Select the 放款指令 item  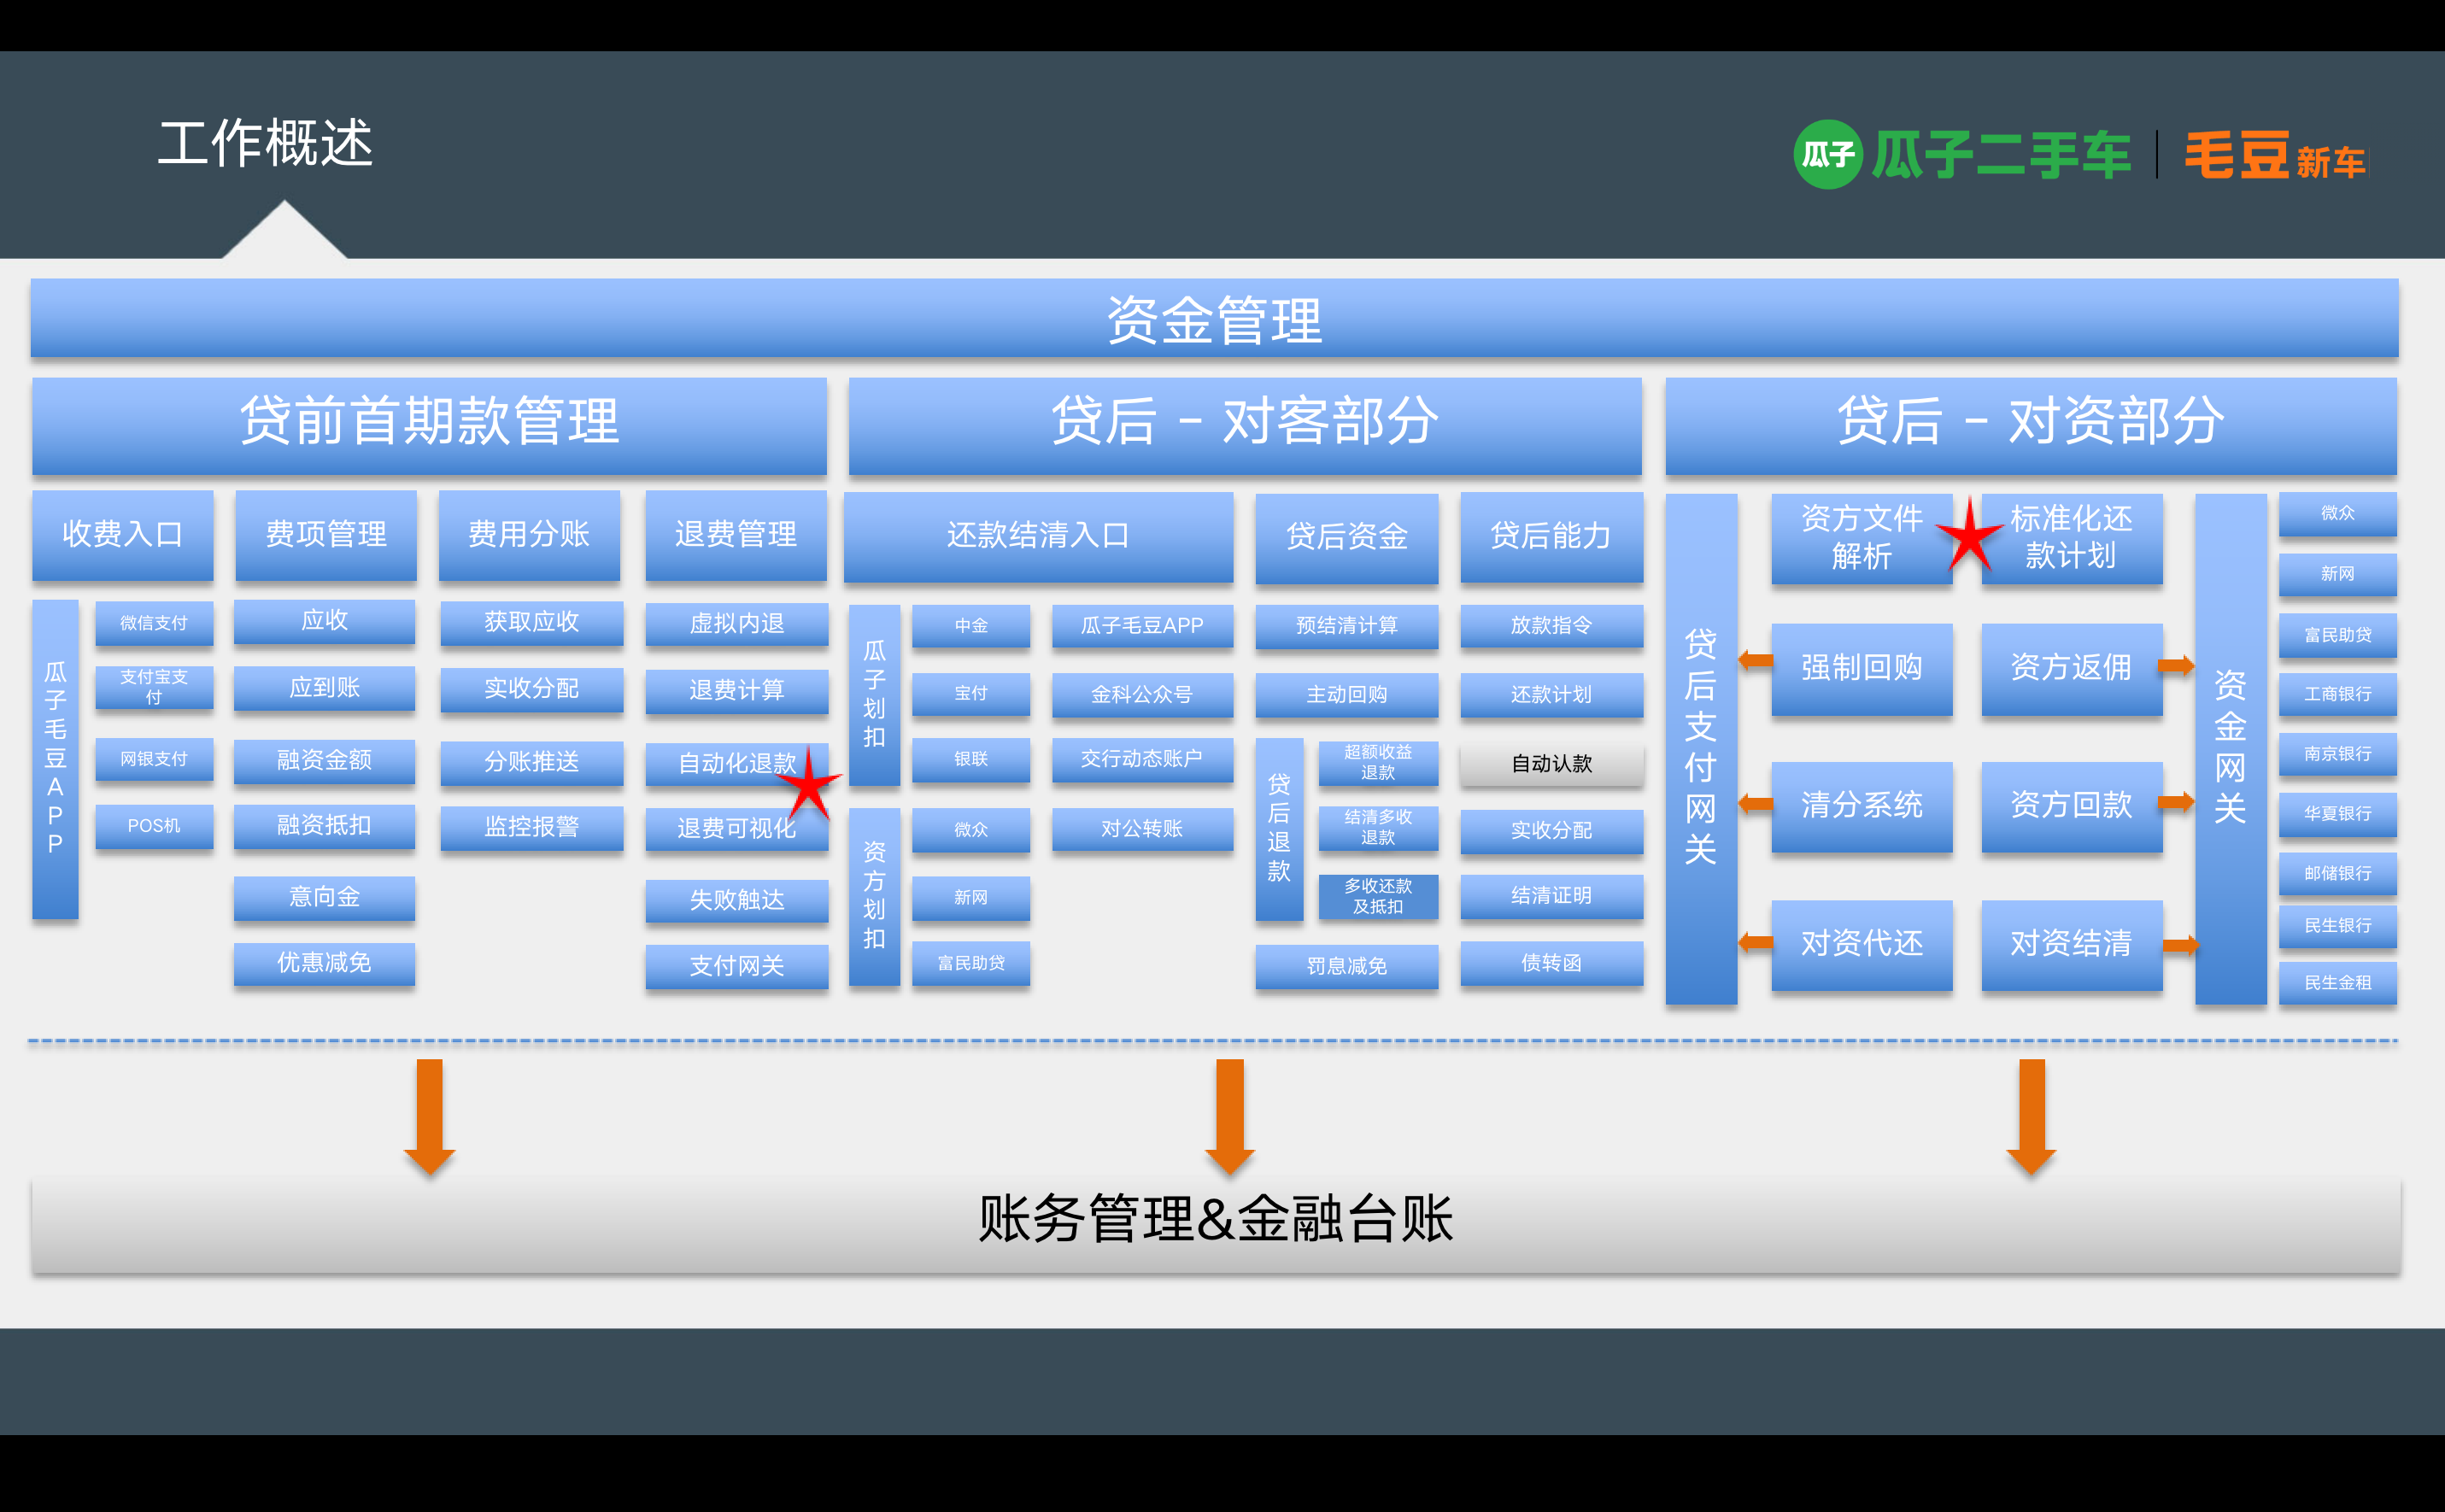click(x=1551, y=626)
